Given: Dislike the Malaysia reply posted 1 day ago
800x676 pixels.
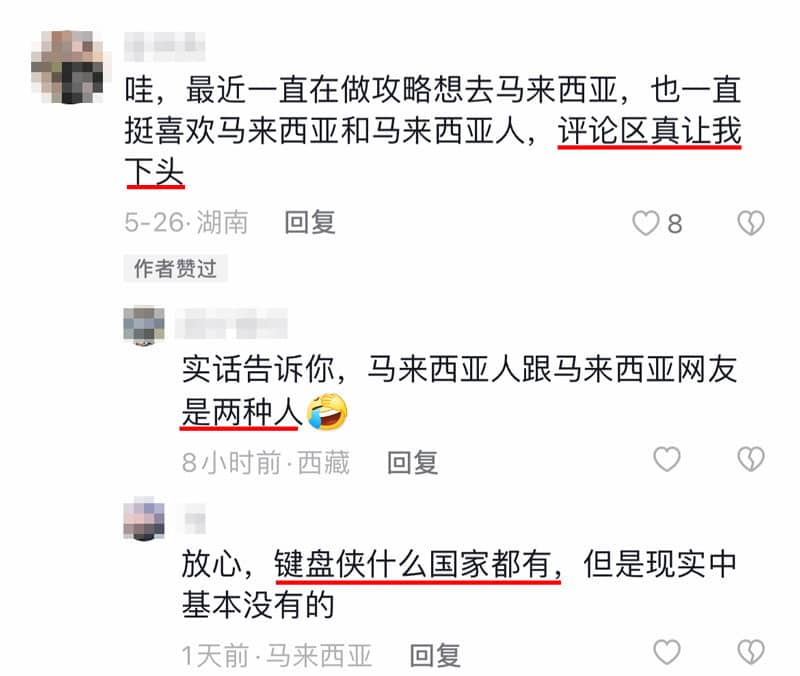Looking at the screenshot, I should (x=751, y=652).
